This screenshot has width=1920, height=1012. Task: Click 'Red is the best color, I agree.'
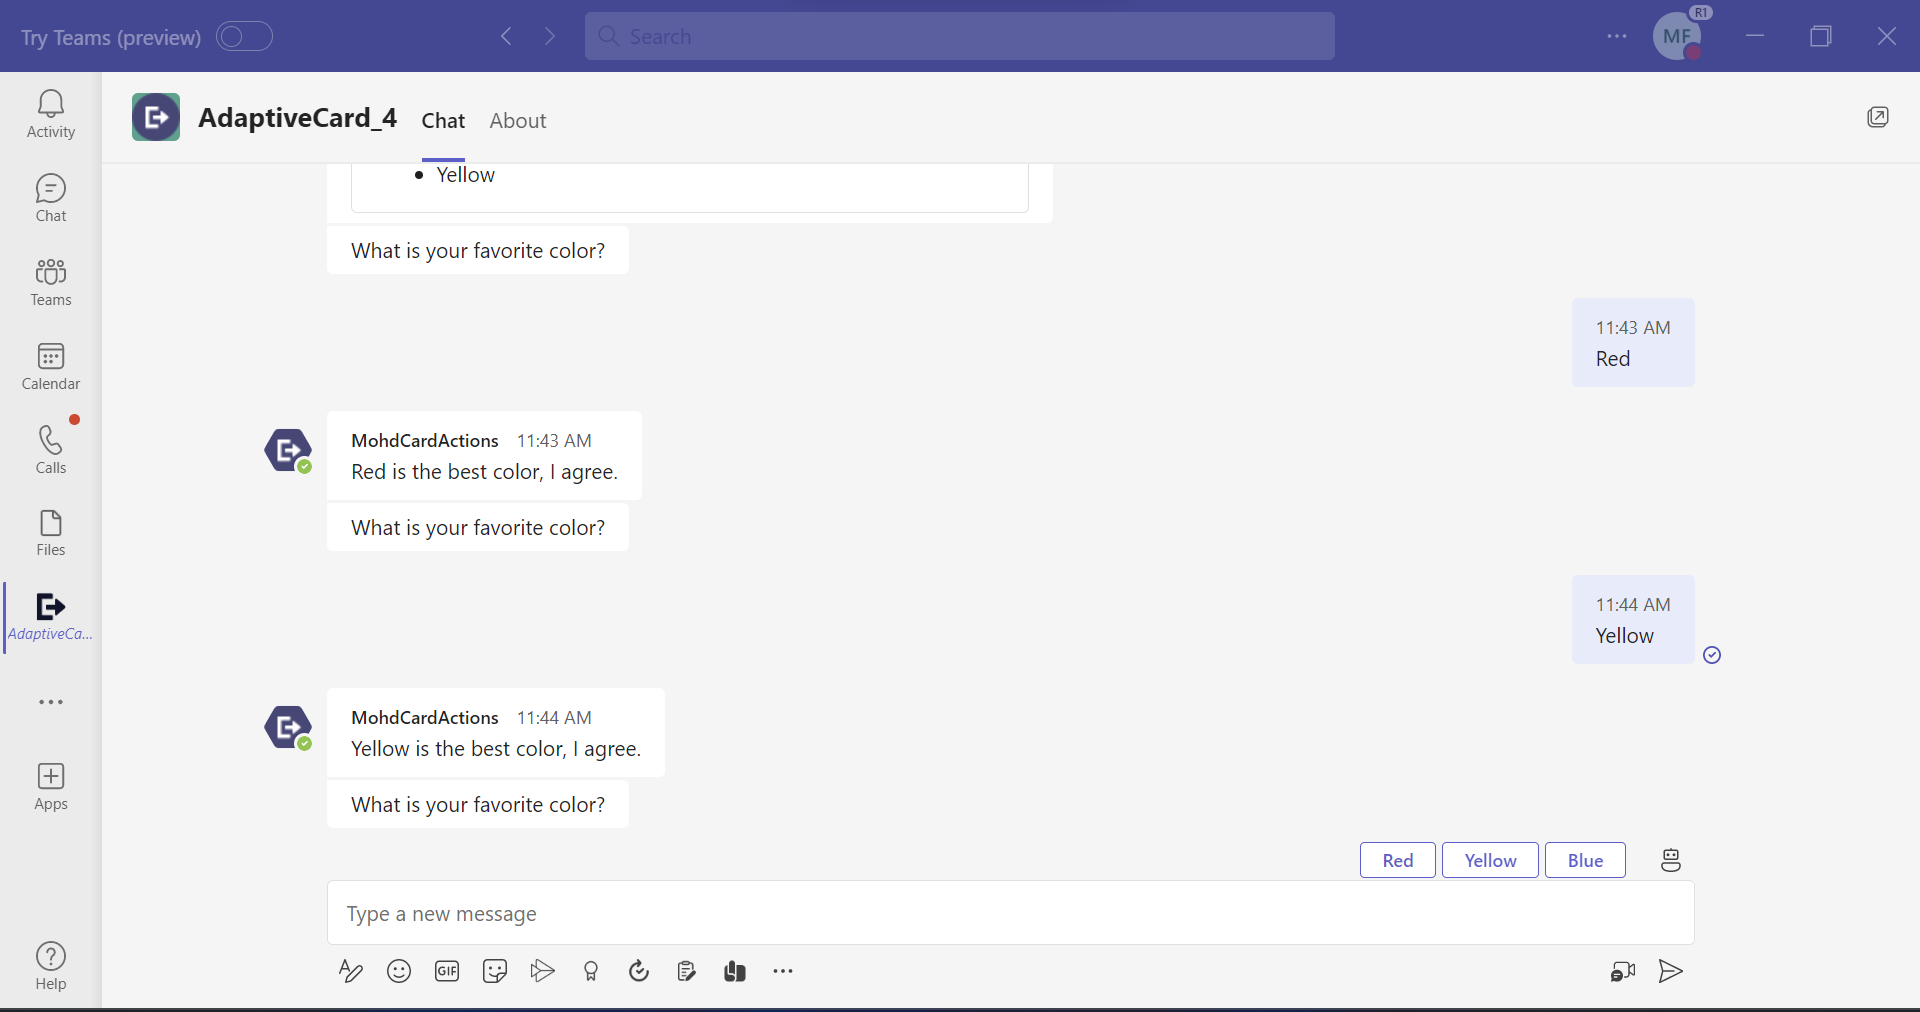pos(485,472)
